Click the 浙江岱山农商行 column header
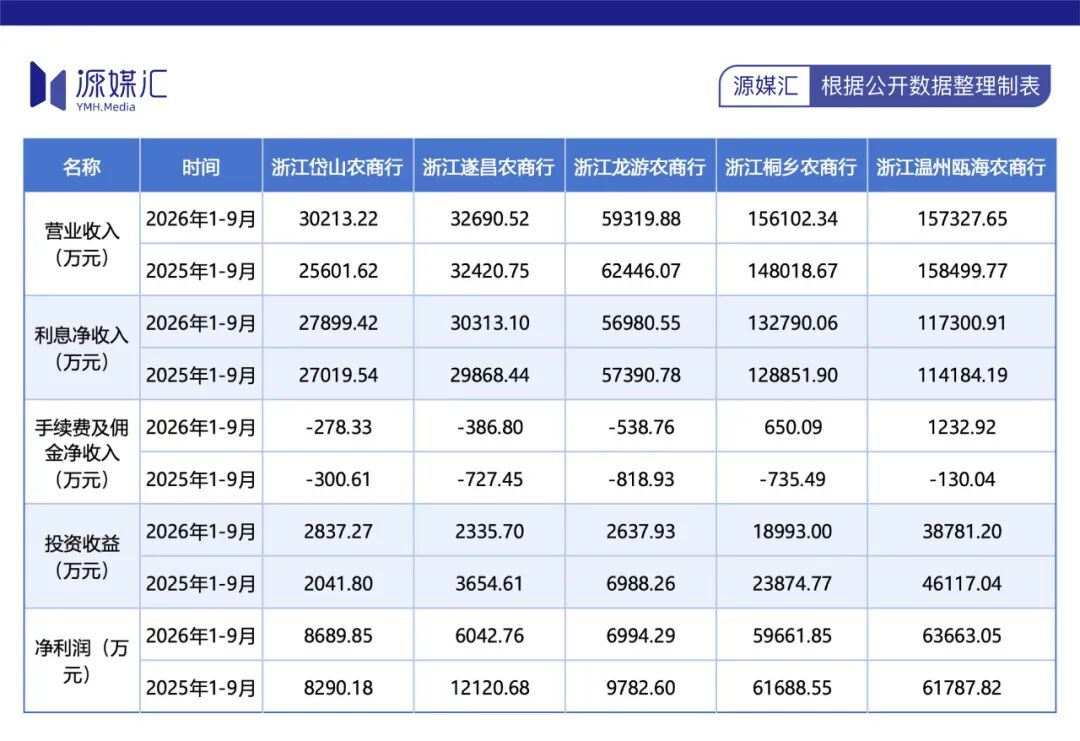The image size is (1080, 741). click(x=338, y=167)
